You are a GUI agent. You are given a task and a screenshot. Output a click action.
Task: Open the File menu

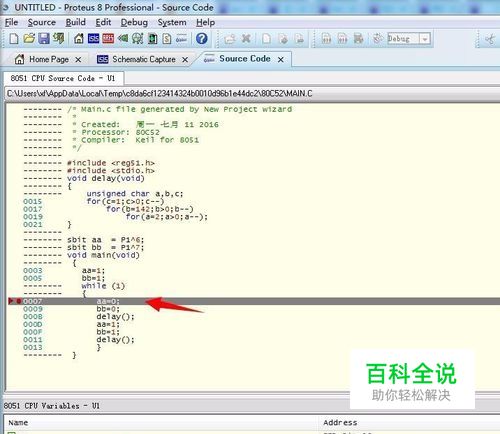tap(11, 22)
